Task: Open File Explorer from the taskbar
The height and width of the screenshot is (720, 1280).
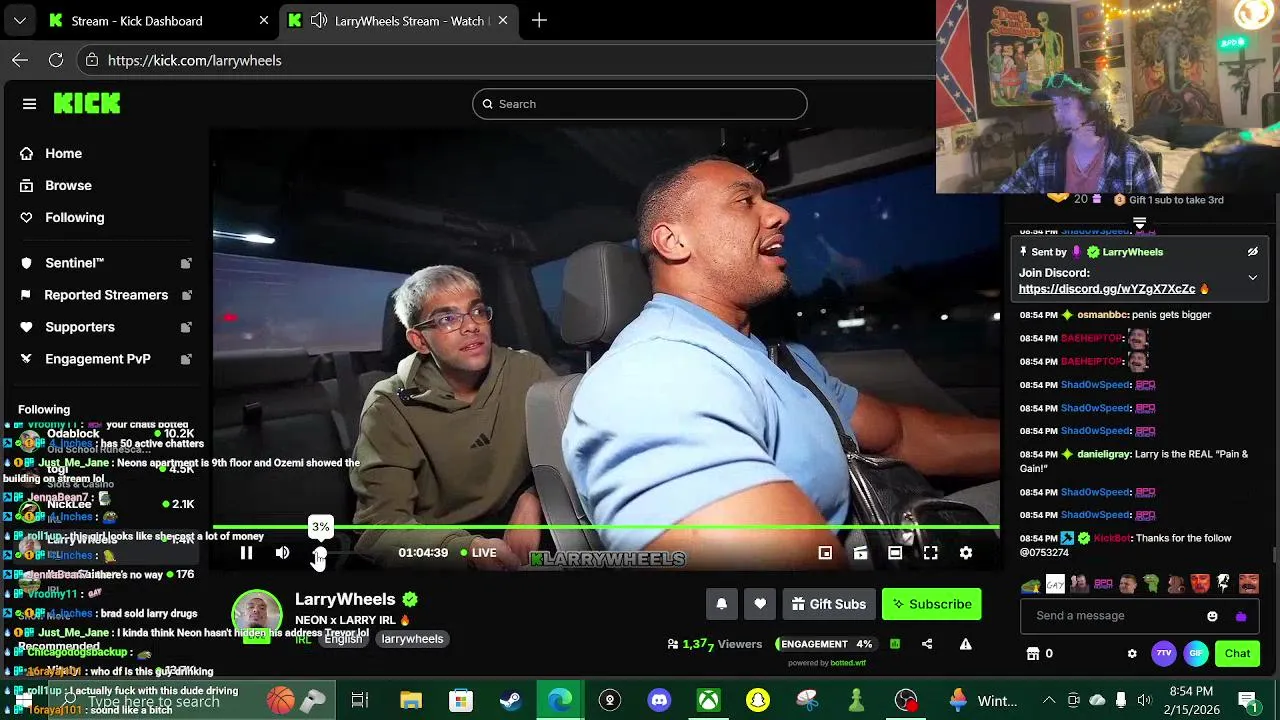Action: (411, 700)
